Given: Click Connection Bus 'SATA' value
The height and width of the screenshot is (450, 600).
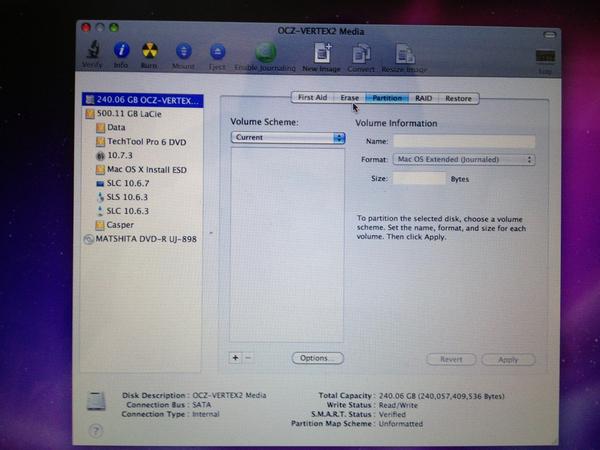Looking at the screenshot, I should [202, 404].
